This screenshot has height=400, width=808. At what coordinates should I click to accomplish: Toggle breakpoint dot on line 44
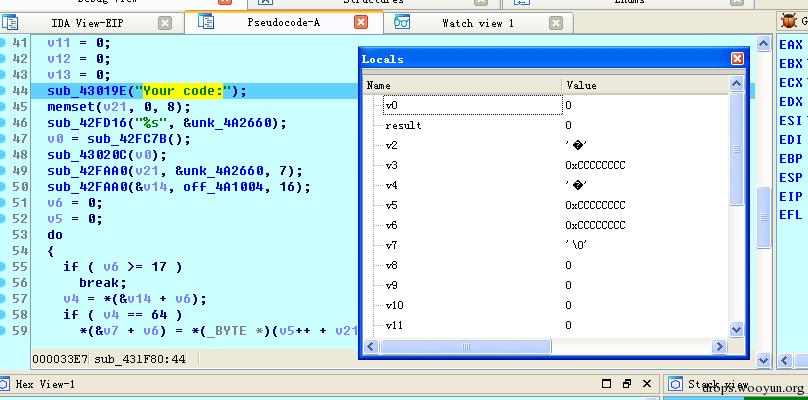click(2, 91)
